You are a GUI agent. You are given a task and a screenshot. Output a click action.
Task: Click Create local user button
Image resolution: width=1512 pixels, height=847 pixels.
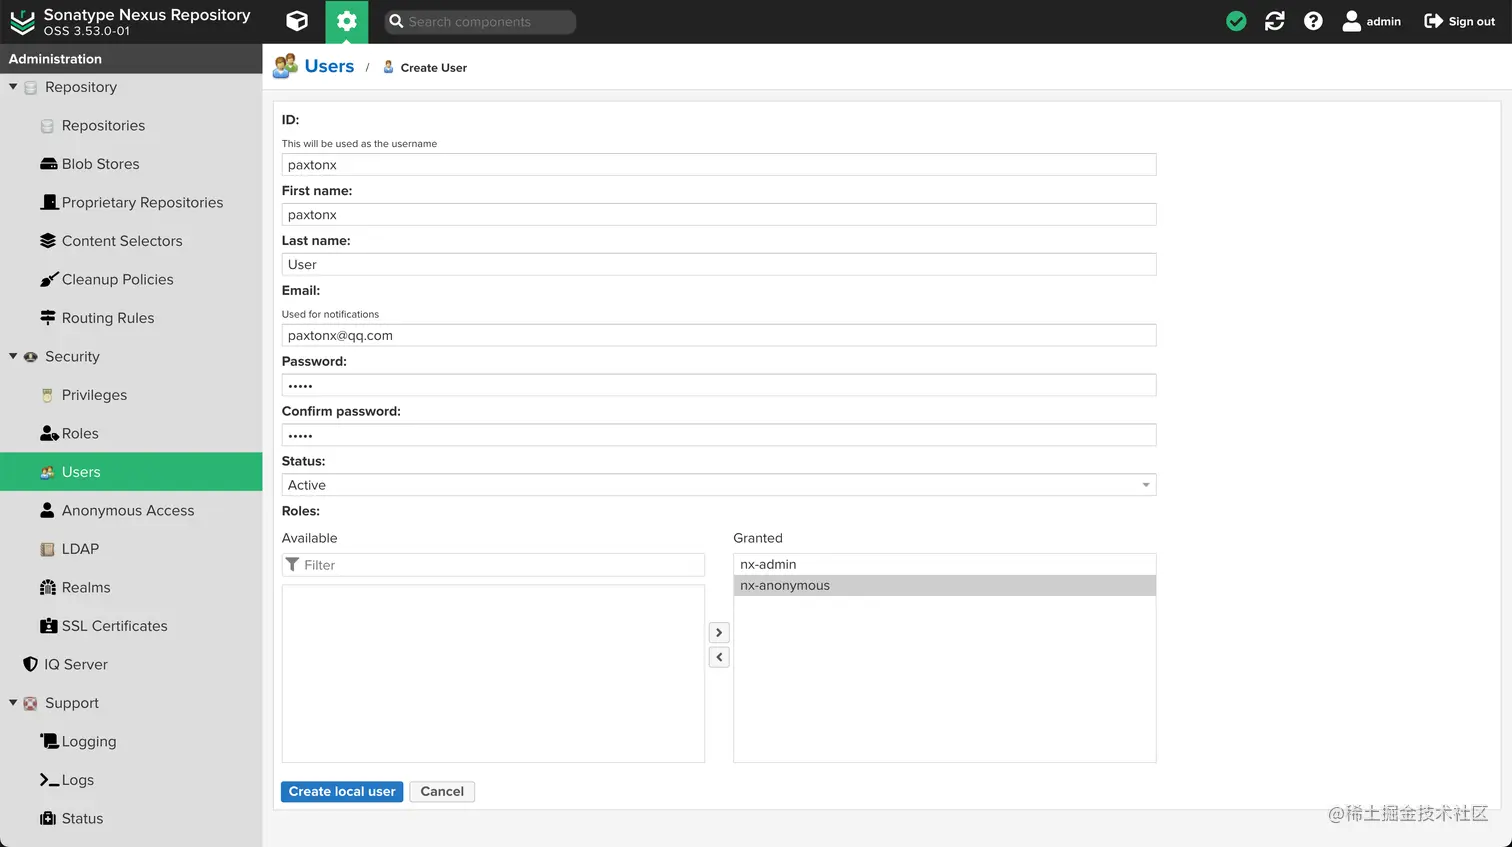point(342,791)
